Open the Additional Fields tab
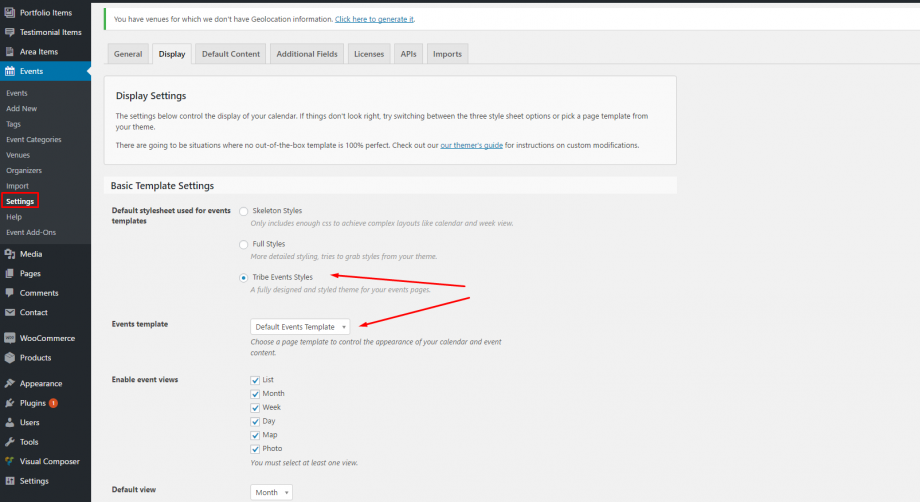Viewport: 920px width, 502px height. click(307, 54)
